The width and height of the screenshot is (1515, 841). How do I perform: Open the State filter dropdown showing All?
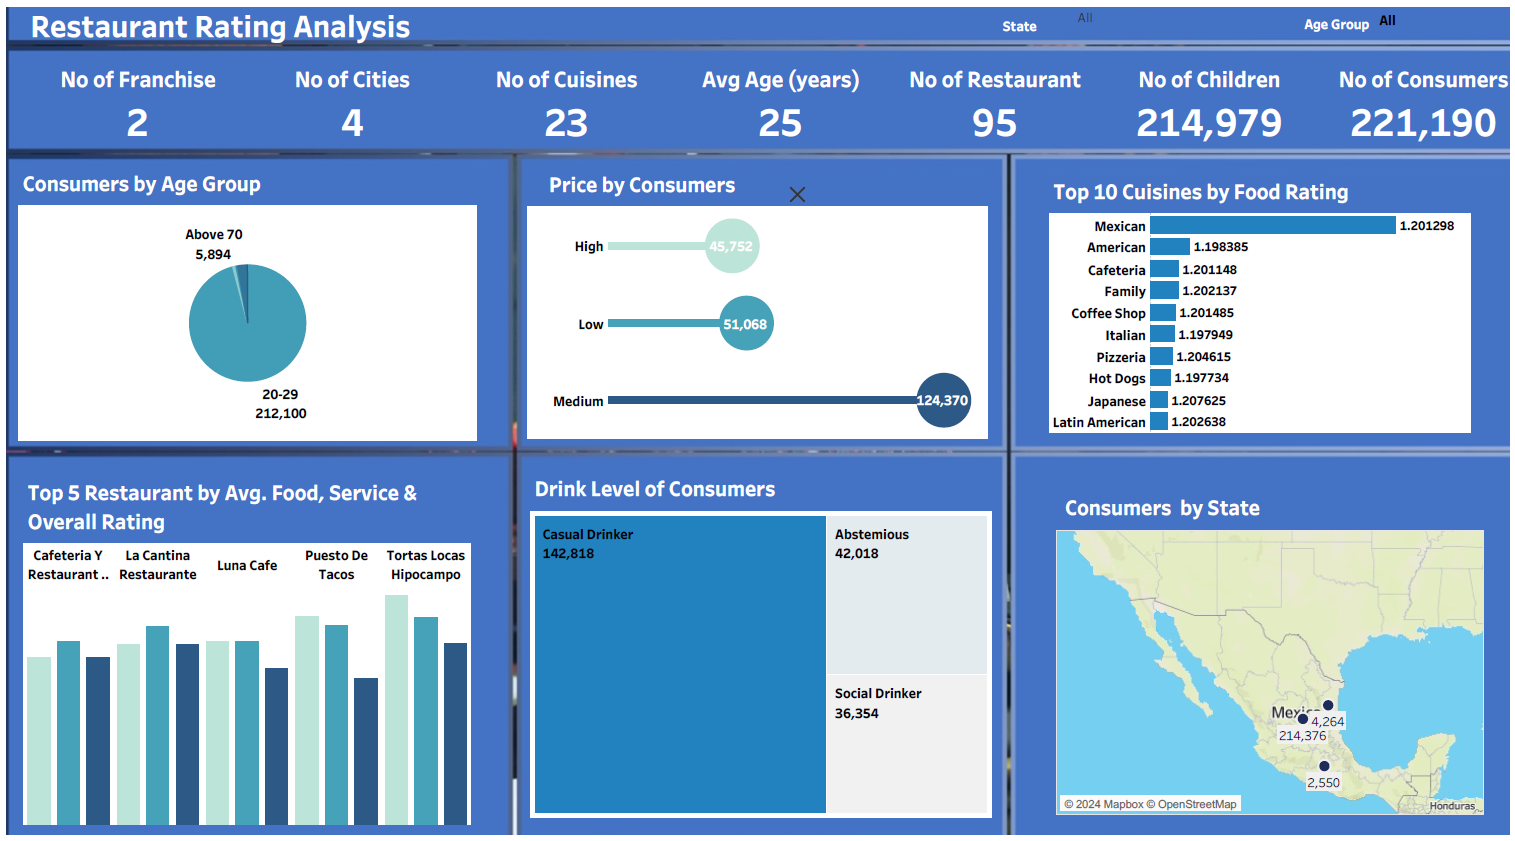[1085, 18]
